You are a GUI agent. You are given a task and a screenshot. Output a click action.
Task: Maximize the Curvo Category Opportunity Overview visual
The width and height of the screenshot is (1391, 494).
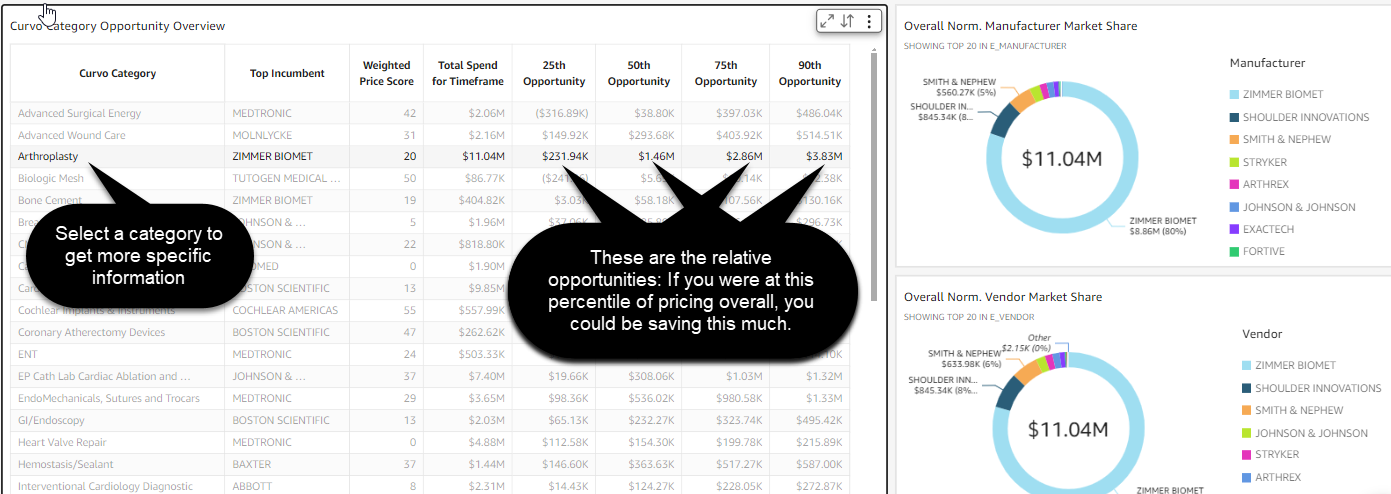[827, 21]
